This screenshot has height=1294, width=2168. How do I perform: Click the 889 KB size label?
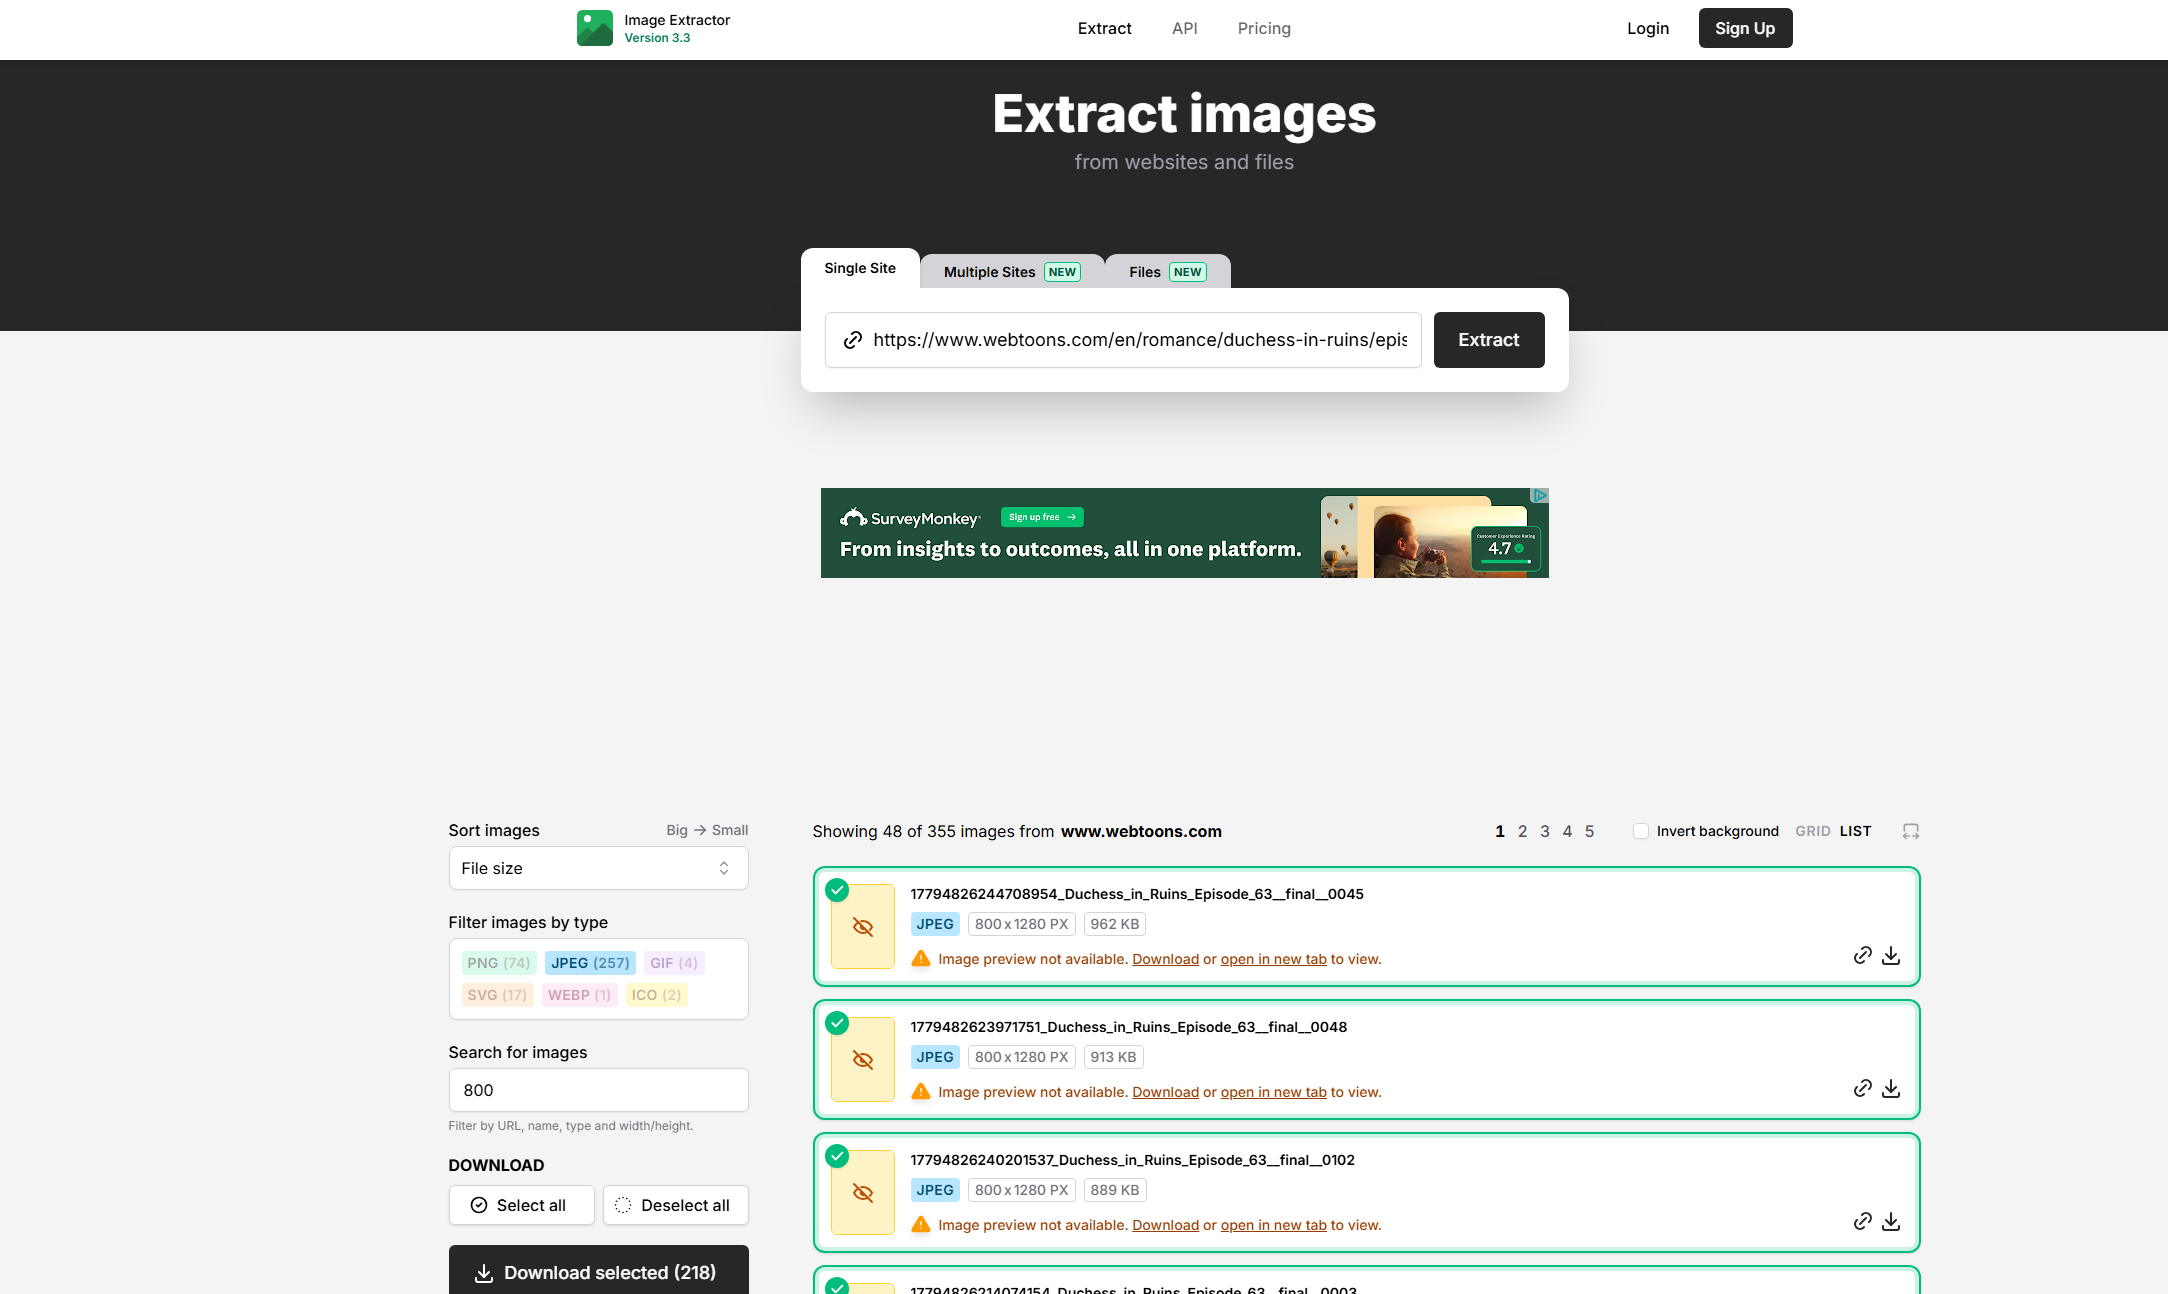pyautogui.click(x=1115, y=1190)
